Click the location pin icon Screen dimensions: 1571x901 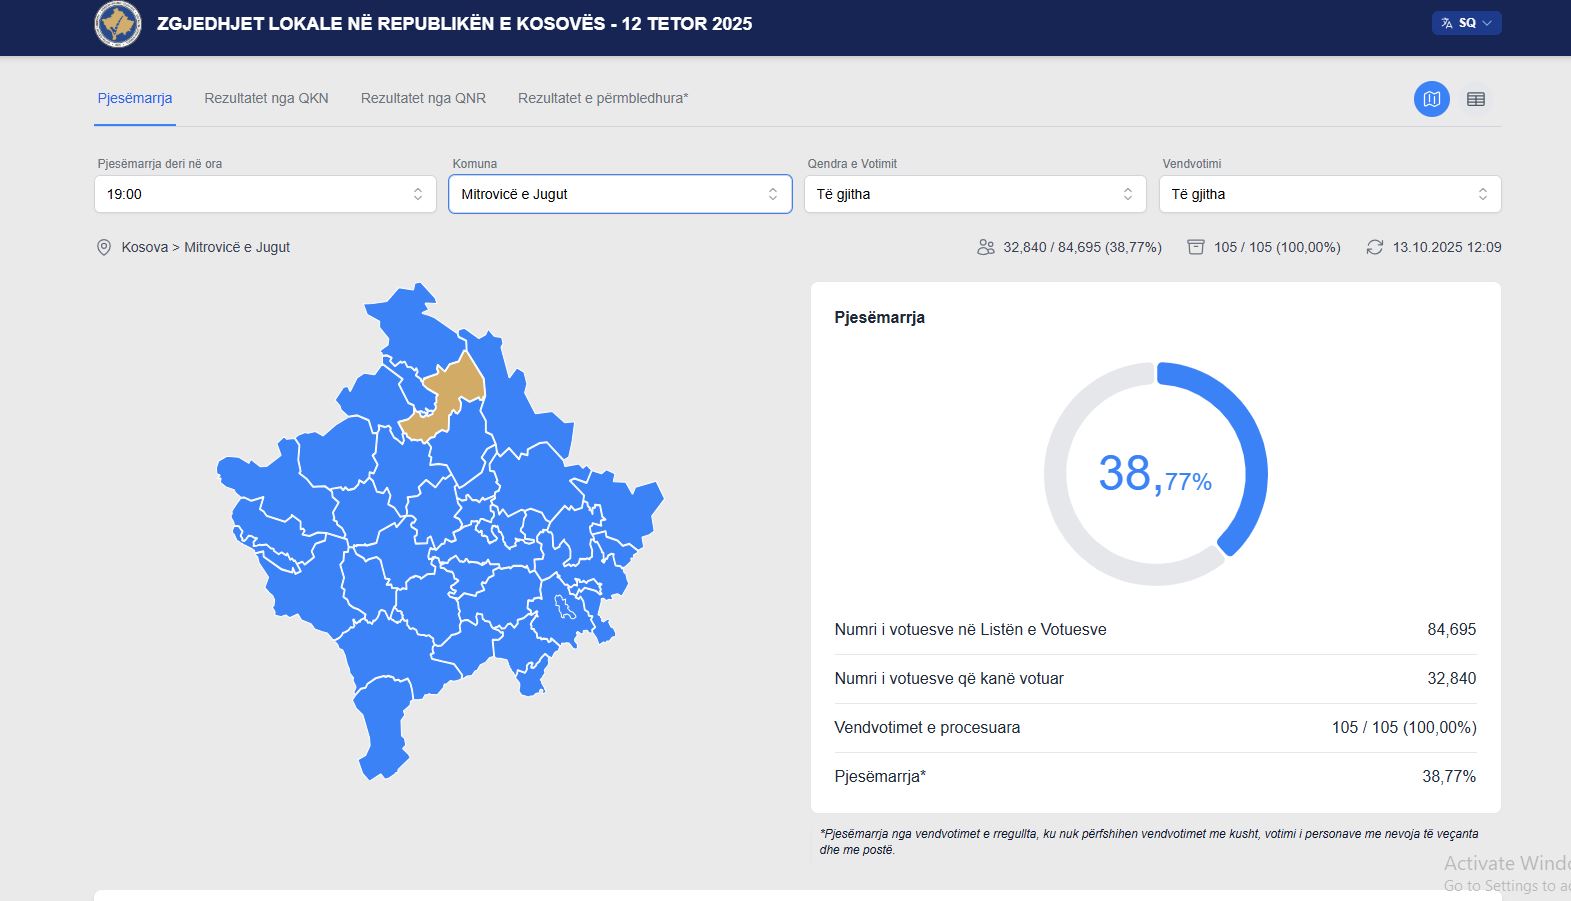104,247
